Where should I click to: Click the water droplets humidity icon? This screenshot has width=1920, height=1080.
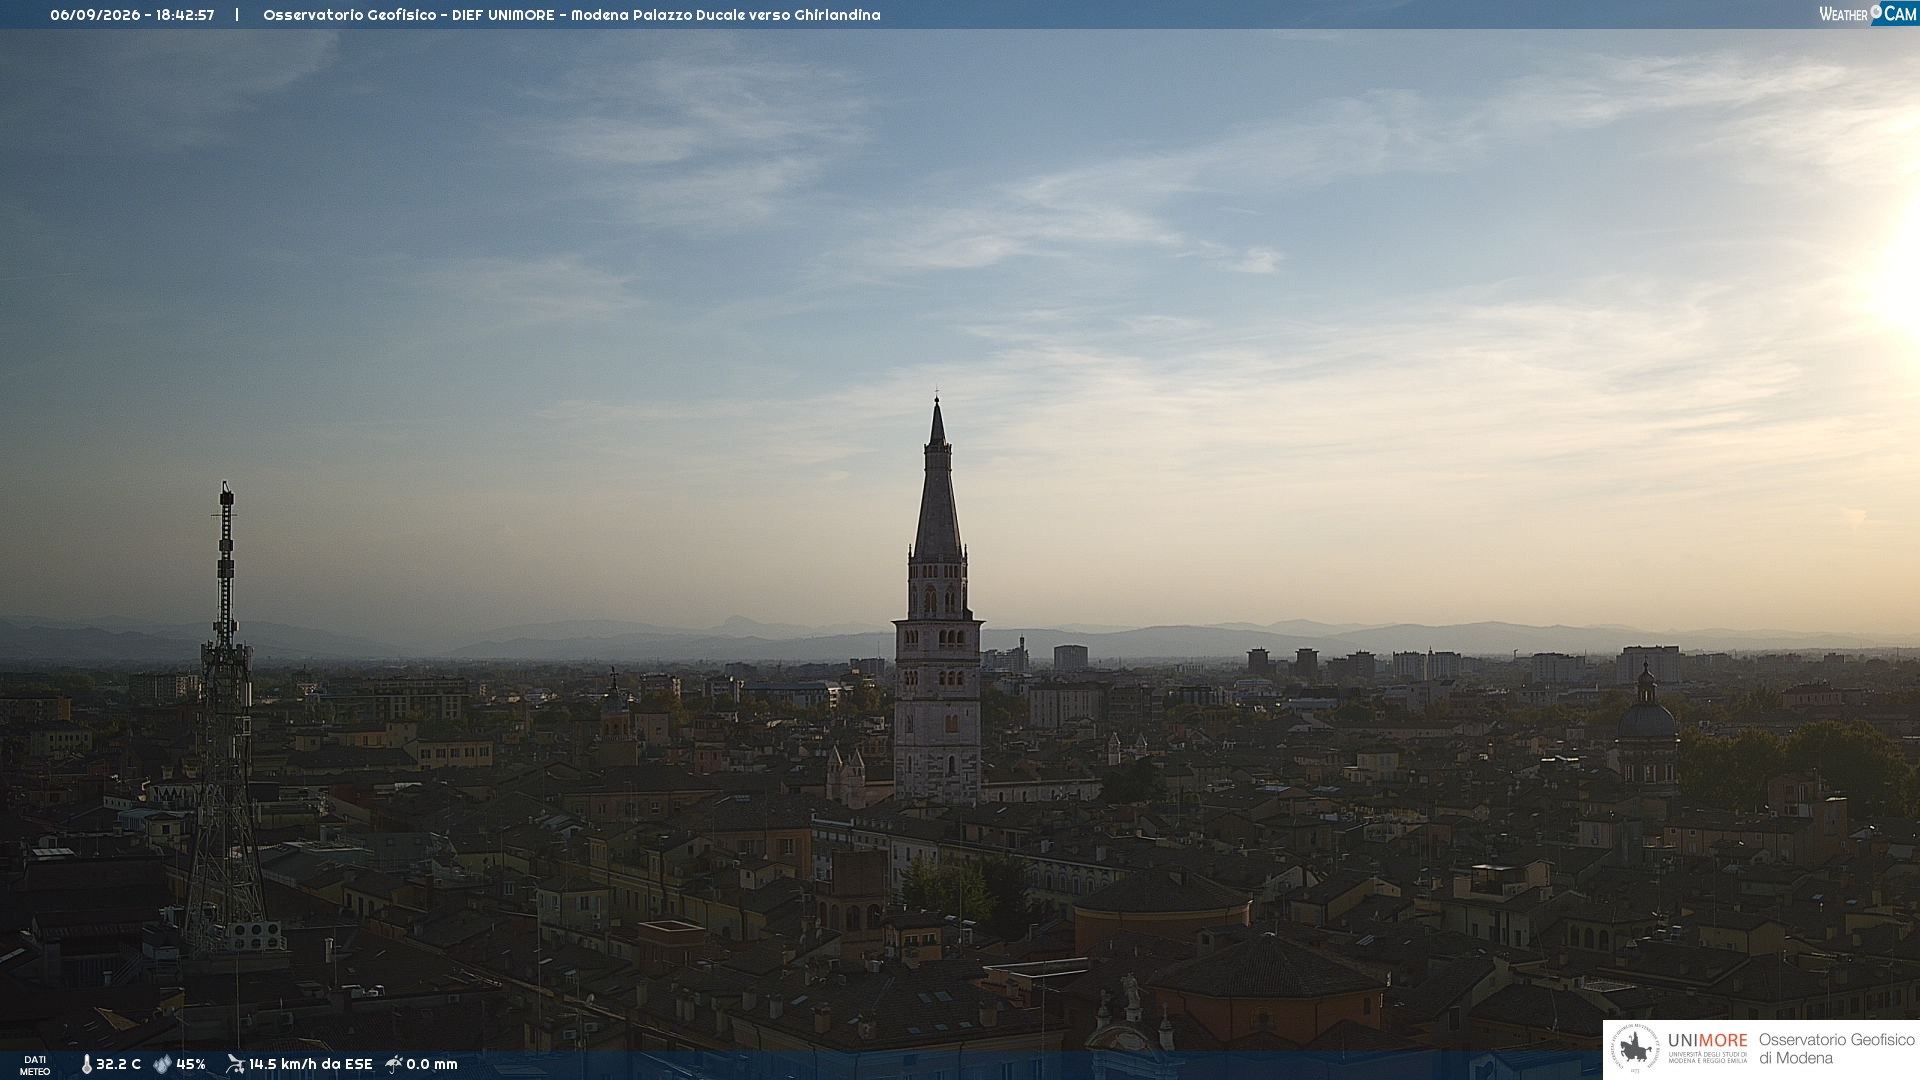click(162, 1064)
